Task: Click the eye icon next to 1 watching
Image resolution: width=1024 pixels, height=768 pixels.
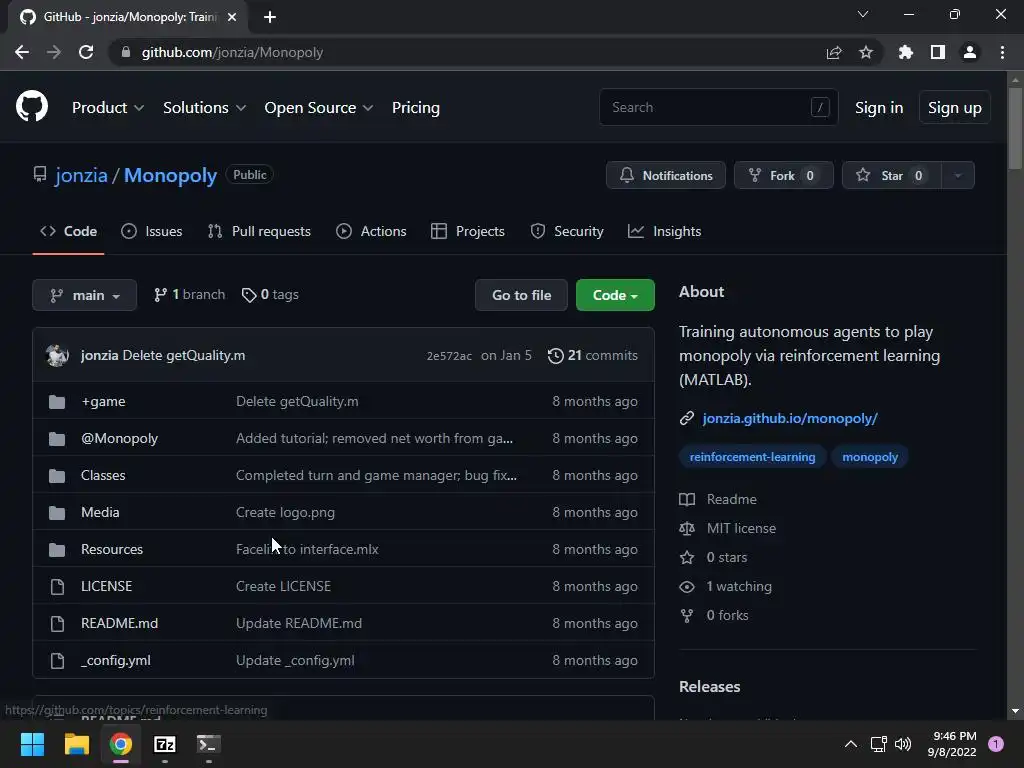Action: (x=687, y=586)
